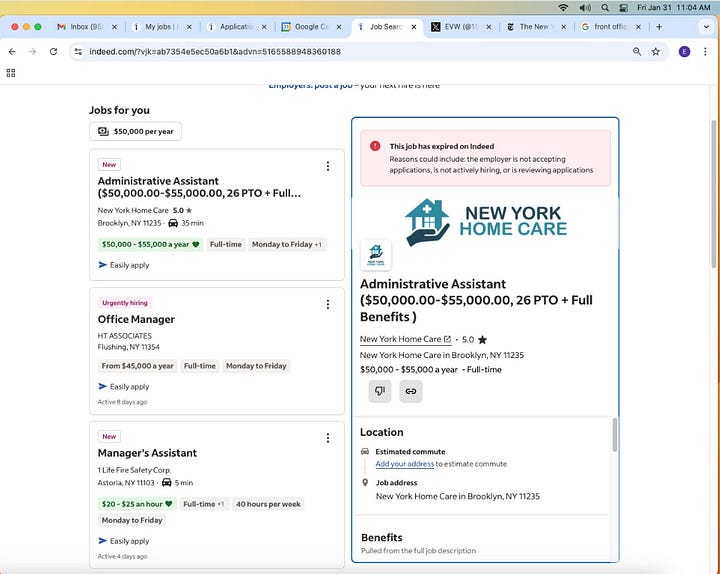
Task: Open options menu for Office Manager card
Action: (327, 304)
